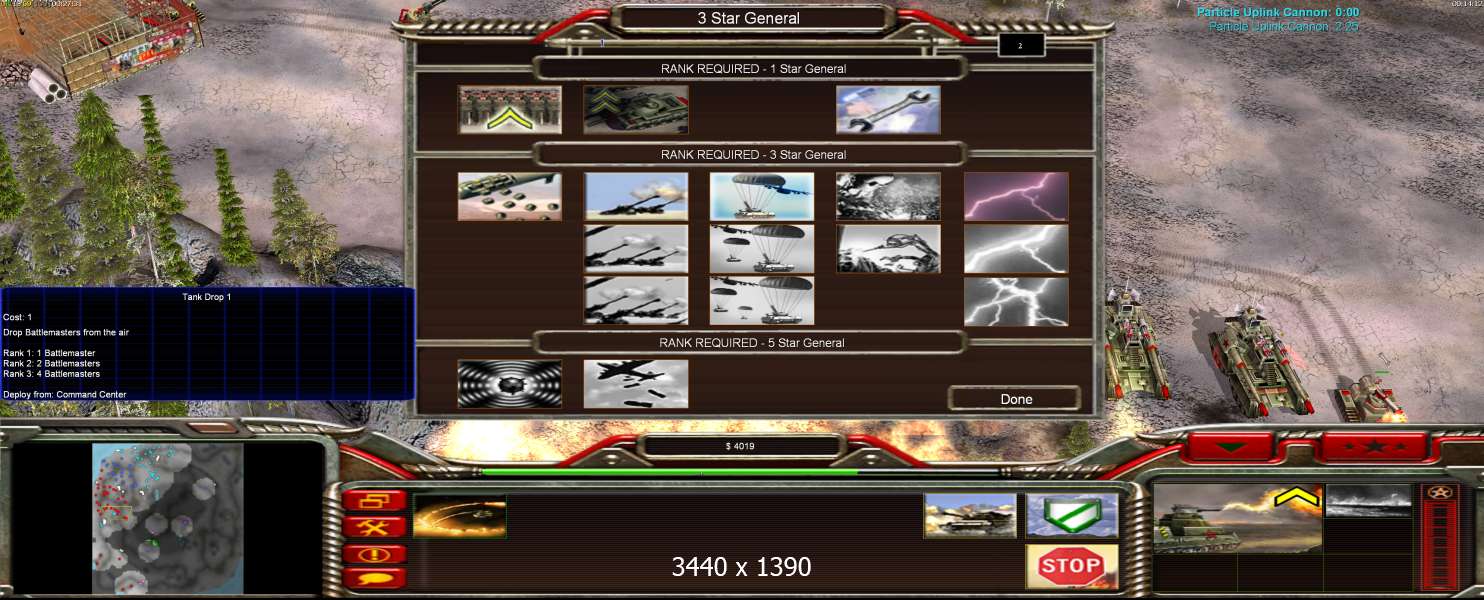Click the lower grayscale power right of Tank Drop 2
The height and width of the screenshot is (600, 1484).
[x=888, y=249]
